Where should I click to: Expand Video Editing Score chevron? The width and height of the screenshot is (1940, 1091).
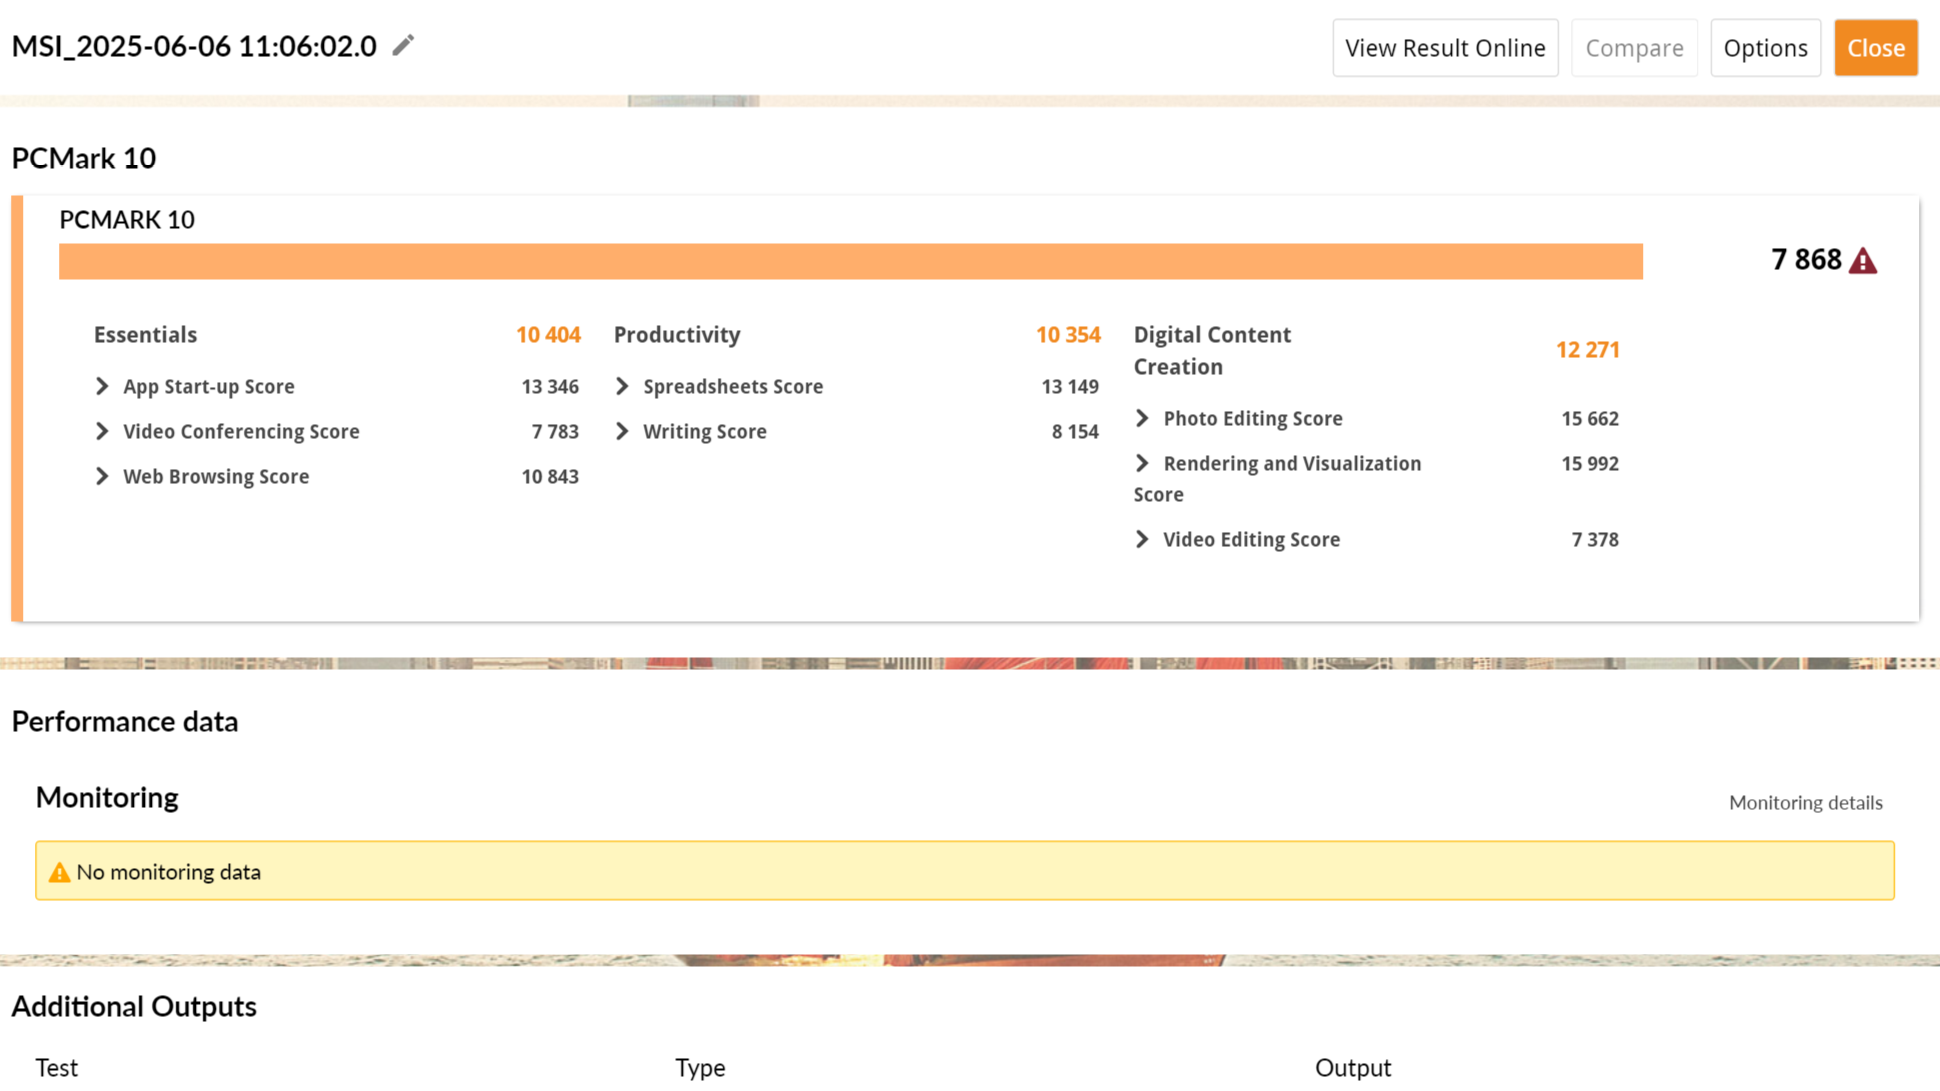coord(1142,539)
